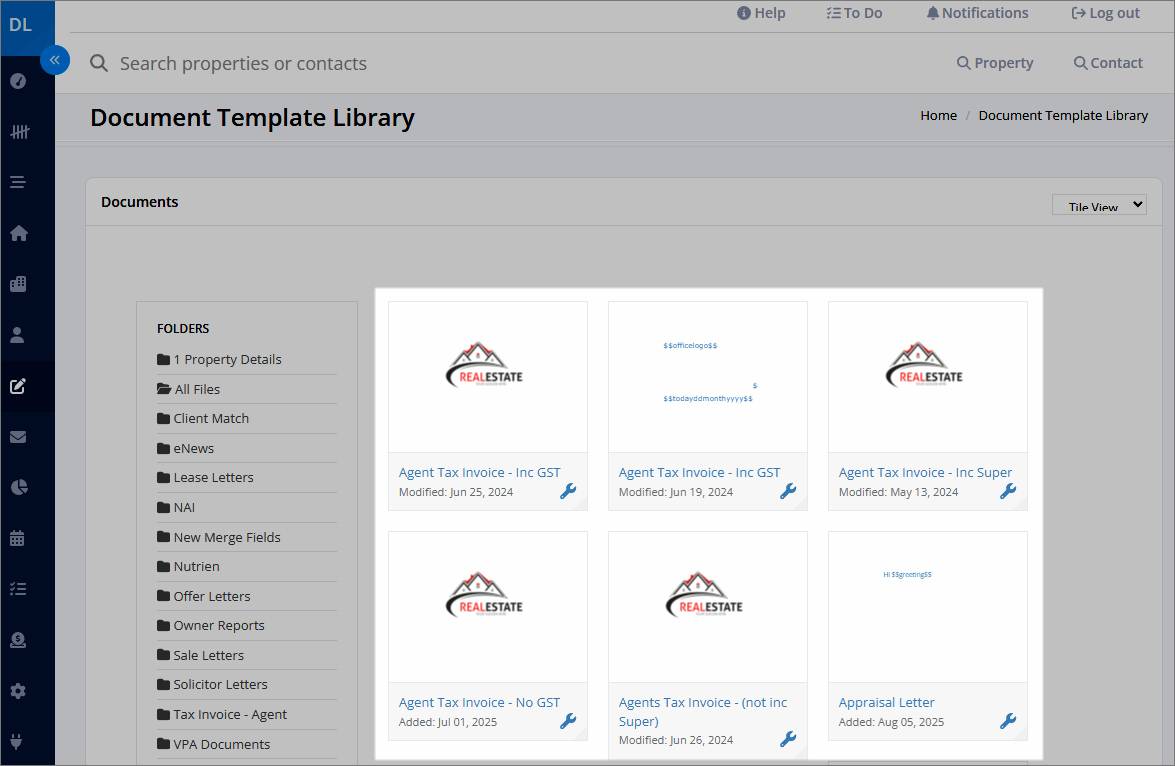Viewport: 1175px width, 766px height.
Task: Click the wrench on Appraisal Letter tile
Action: (x=1008, y=721)
